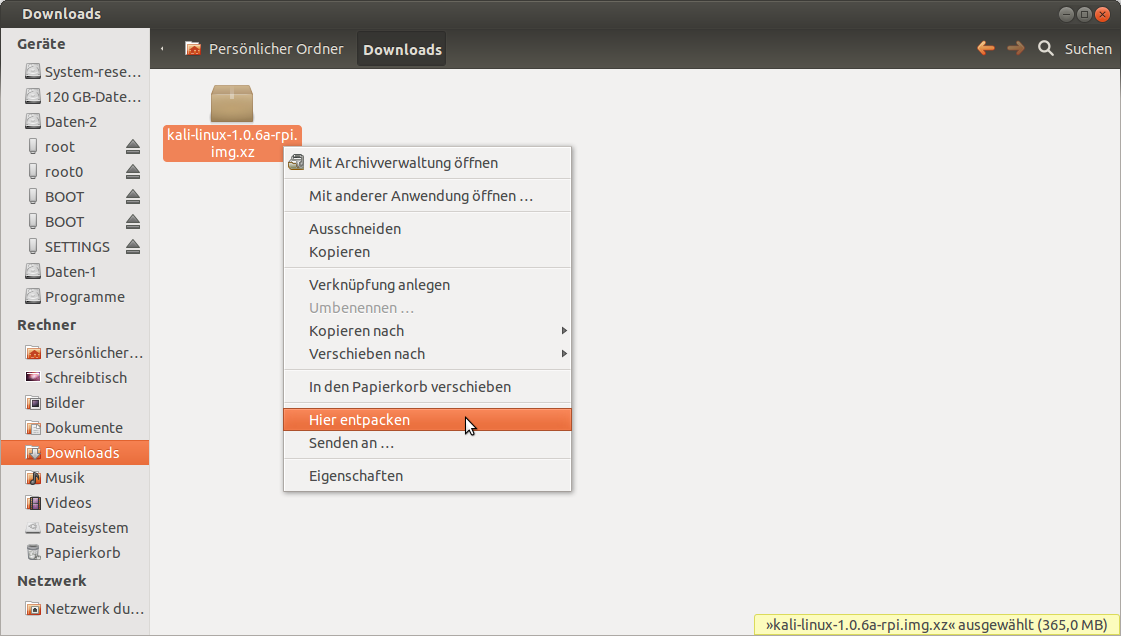This screenshot has height=636, width=1121.
Task: Click the Downloads path bar button
Action: 402,49
